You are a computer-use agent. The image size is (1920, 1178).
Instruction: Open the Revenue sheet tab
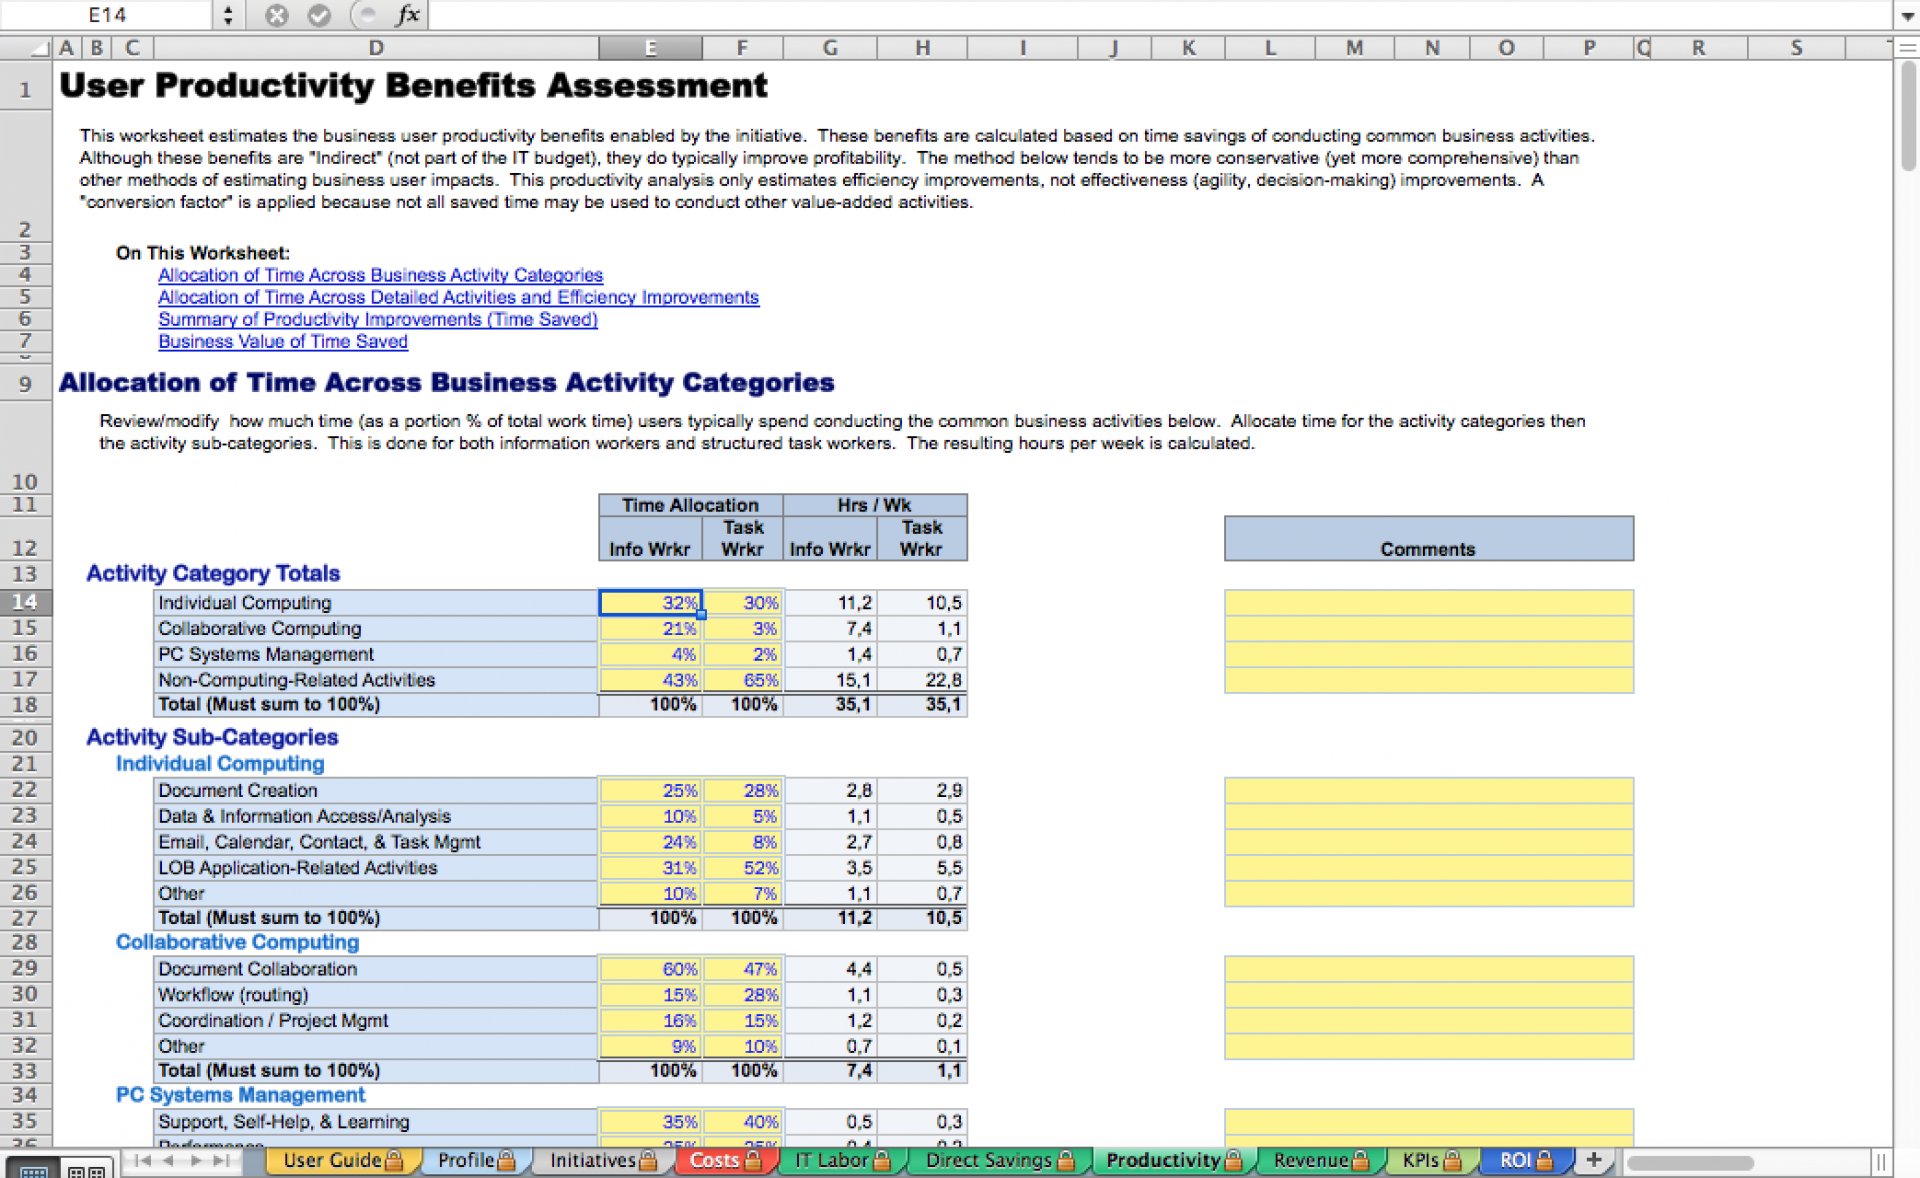[1320, 1160]
